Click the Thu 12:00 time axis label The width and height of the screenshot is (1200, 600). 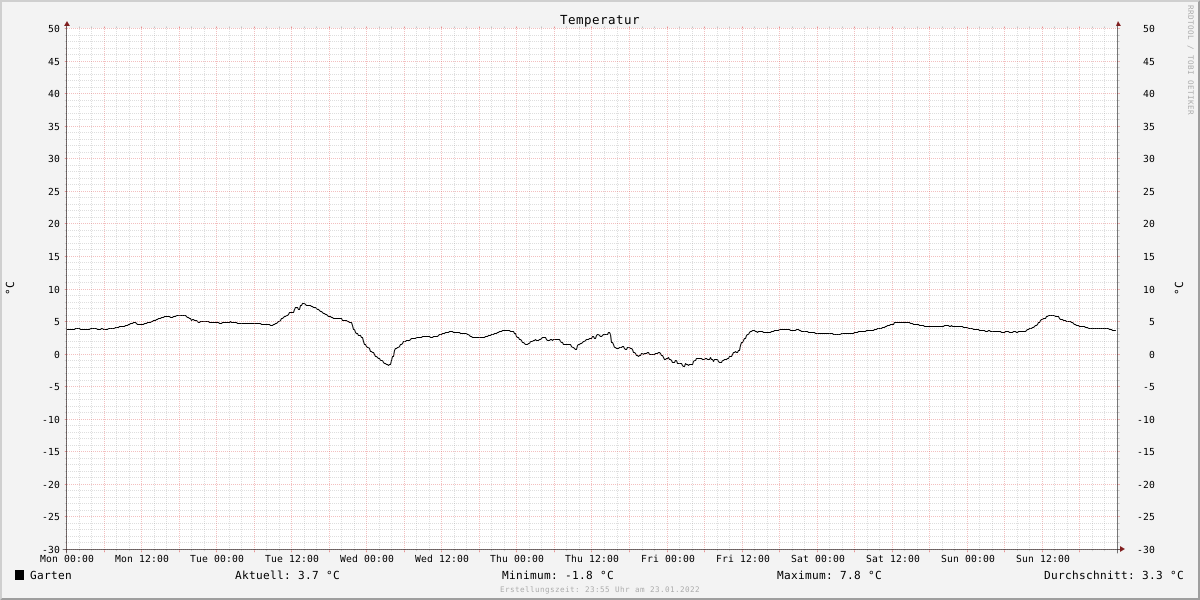[x=592, y=559]
